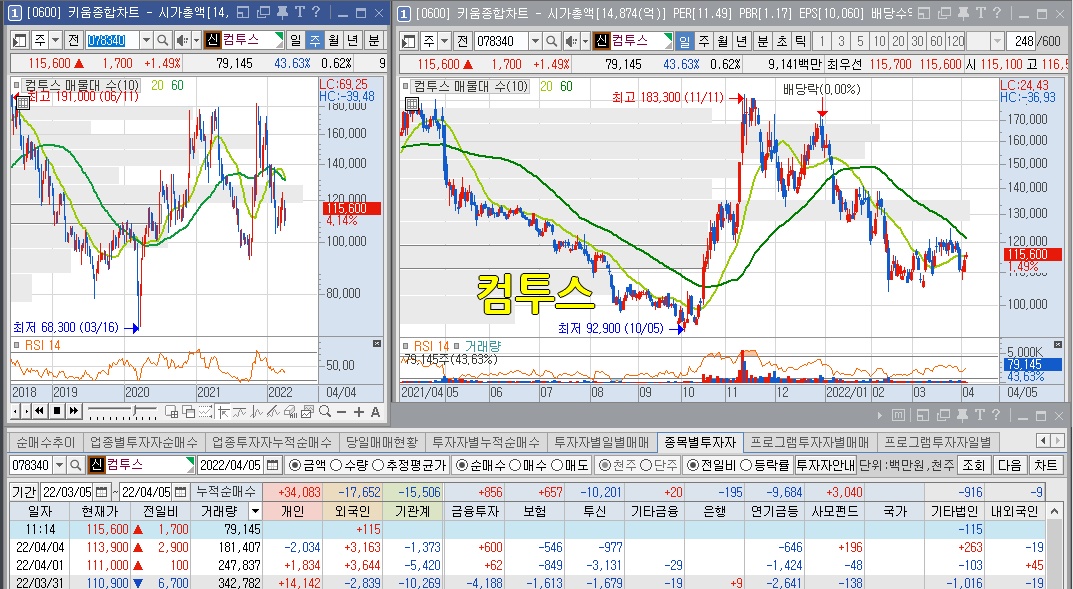The width and height of the screenshot is (1073, 589).
Task: Select 추정평균가 radio button
Action: (x=378, y=465)
